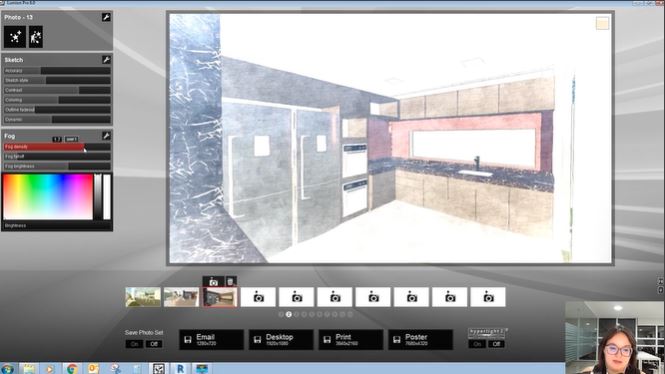Render photo at Desktop resolution

(281, 340)
